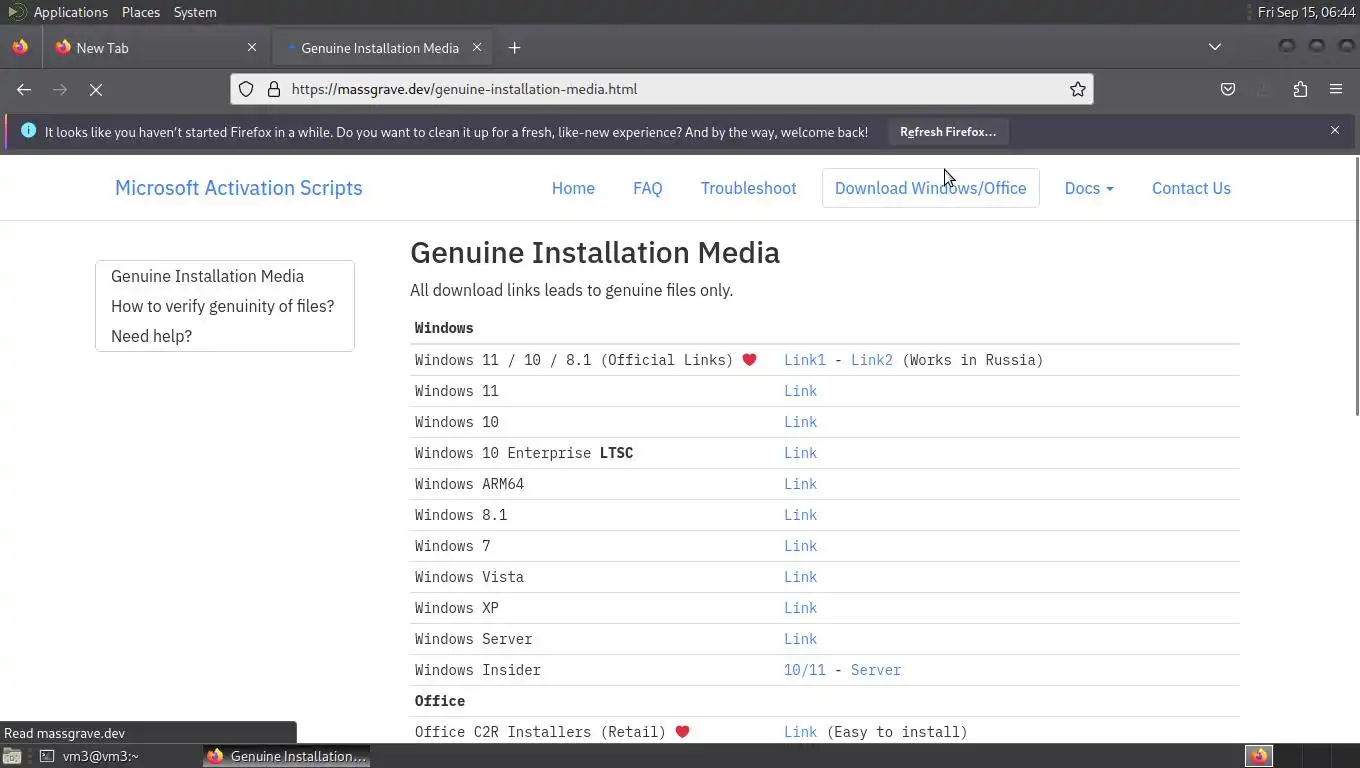This screenshot has width=1360, height=768.
Task: Click the Genuine Installation Media page heading
Action: pos(595,252)
